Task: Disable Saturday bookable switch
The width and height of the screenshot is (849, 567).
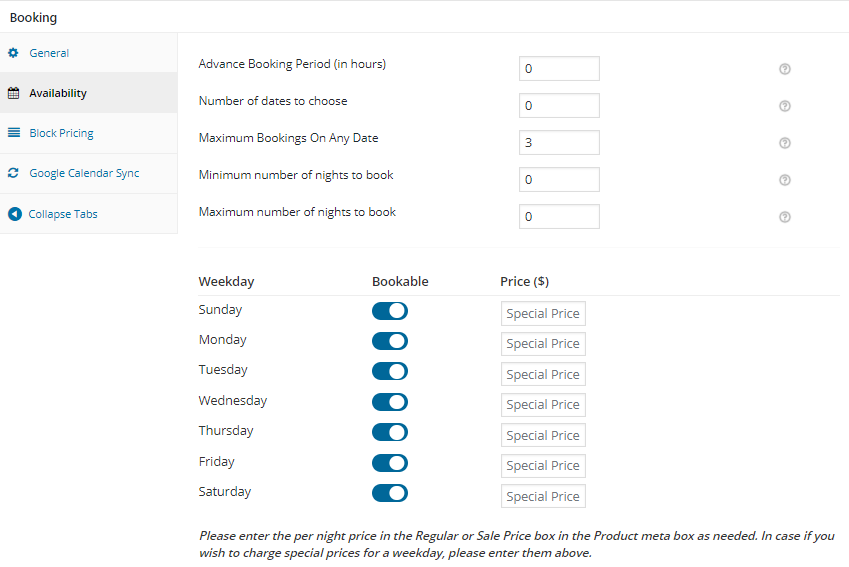Action: (x=389, y=493)
